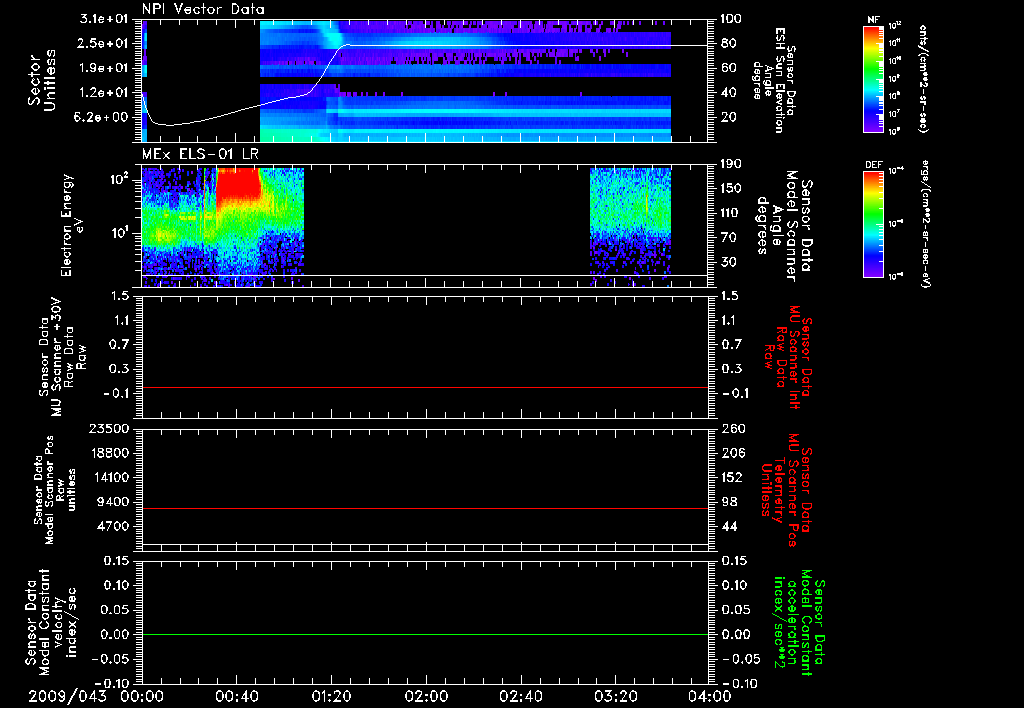Click the "150" scanner angle tick label

(x=731, y=189)
